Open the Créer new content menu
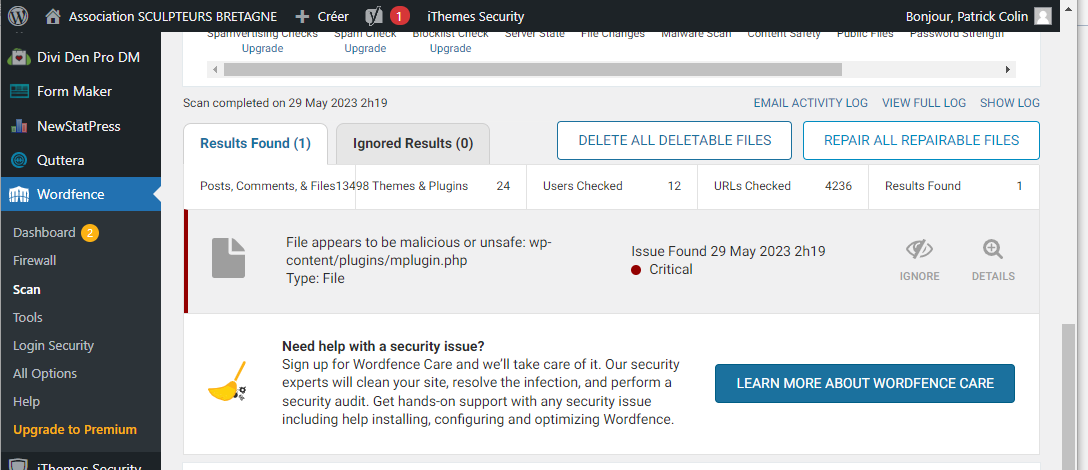The height and width of the screenshot is (470, 1088). (322, 16)
